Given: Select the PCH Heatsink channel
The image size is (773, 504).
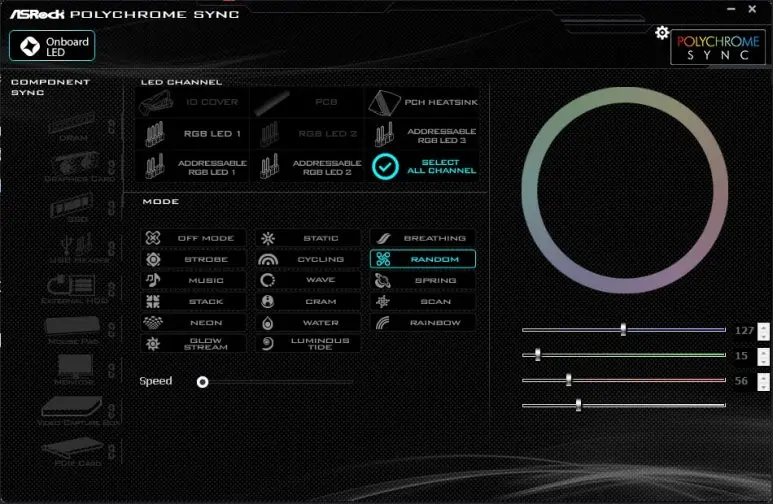Looking at the screenshot, I should click(x=422, y=102).
